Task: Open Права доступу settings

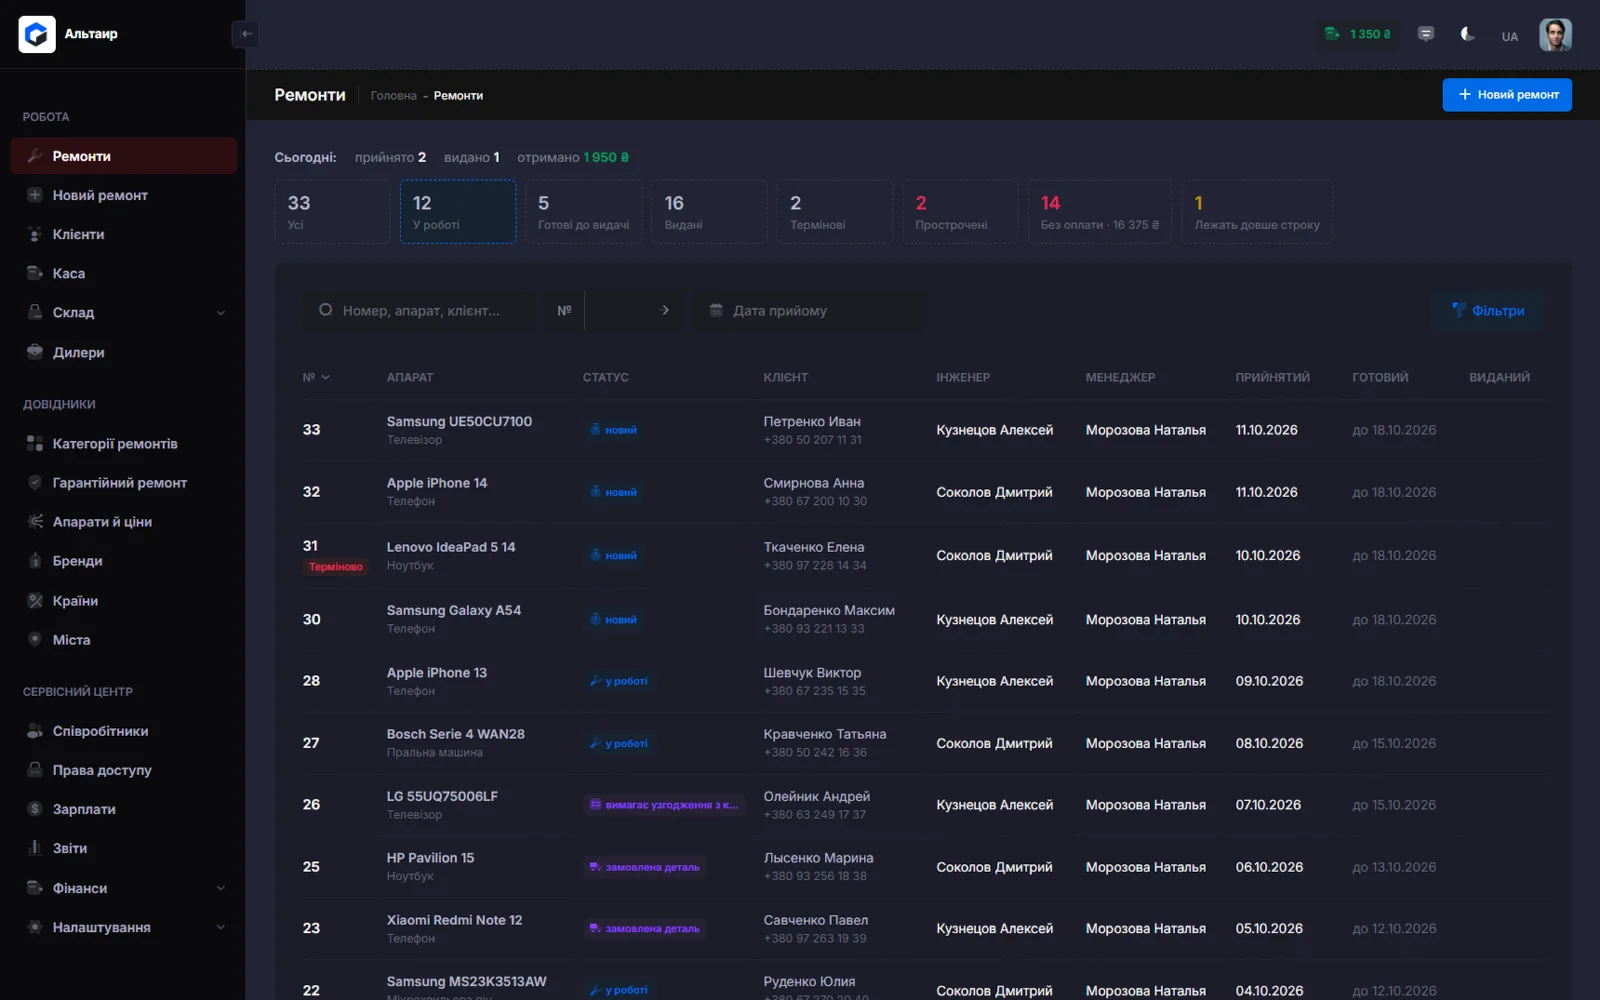Action: pos(124,770)
